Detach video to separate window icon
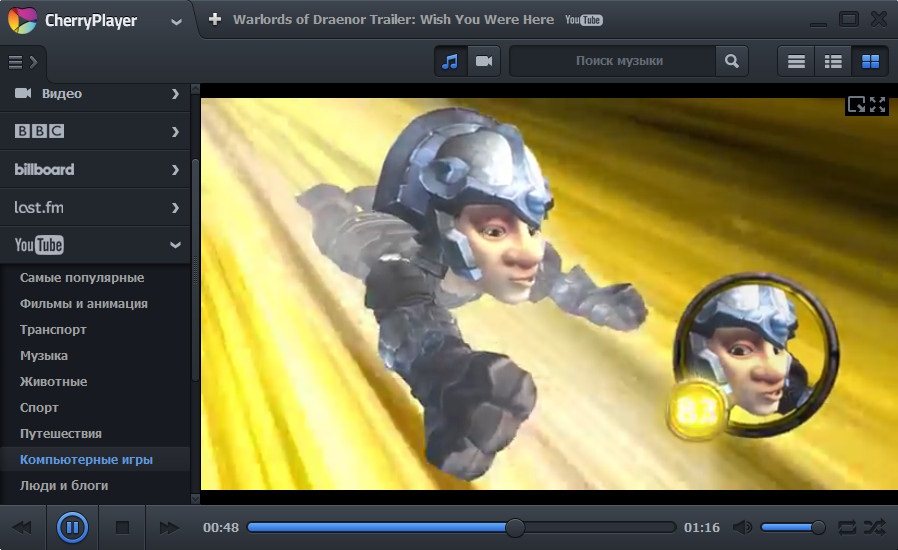This screenshot has height=550, width=898. 856,104
